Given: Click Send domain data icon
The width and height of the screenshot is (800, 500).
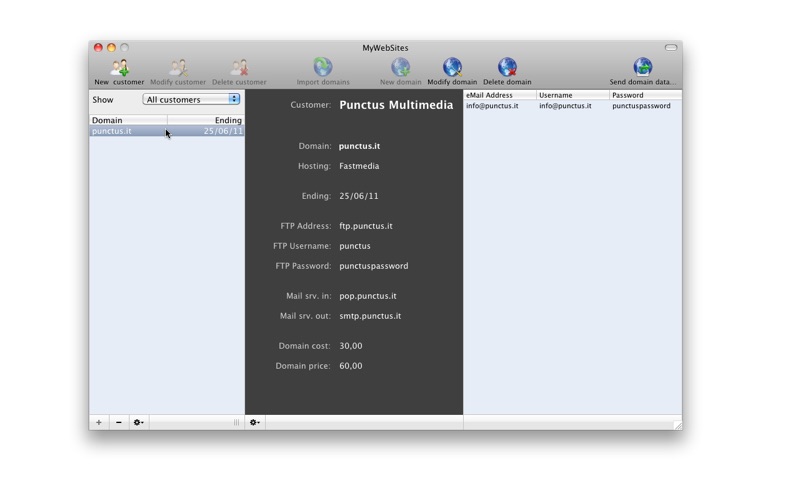Looking at the screenshot, I should point(642,67).
